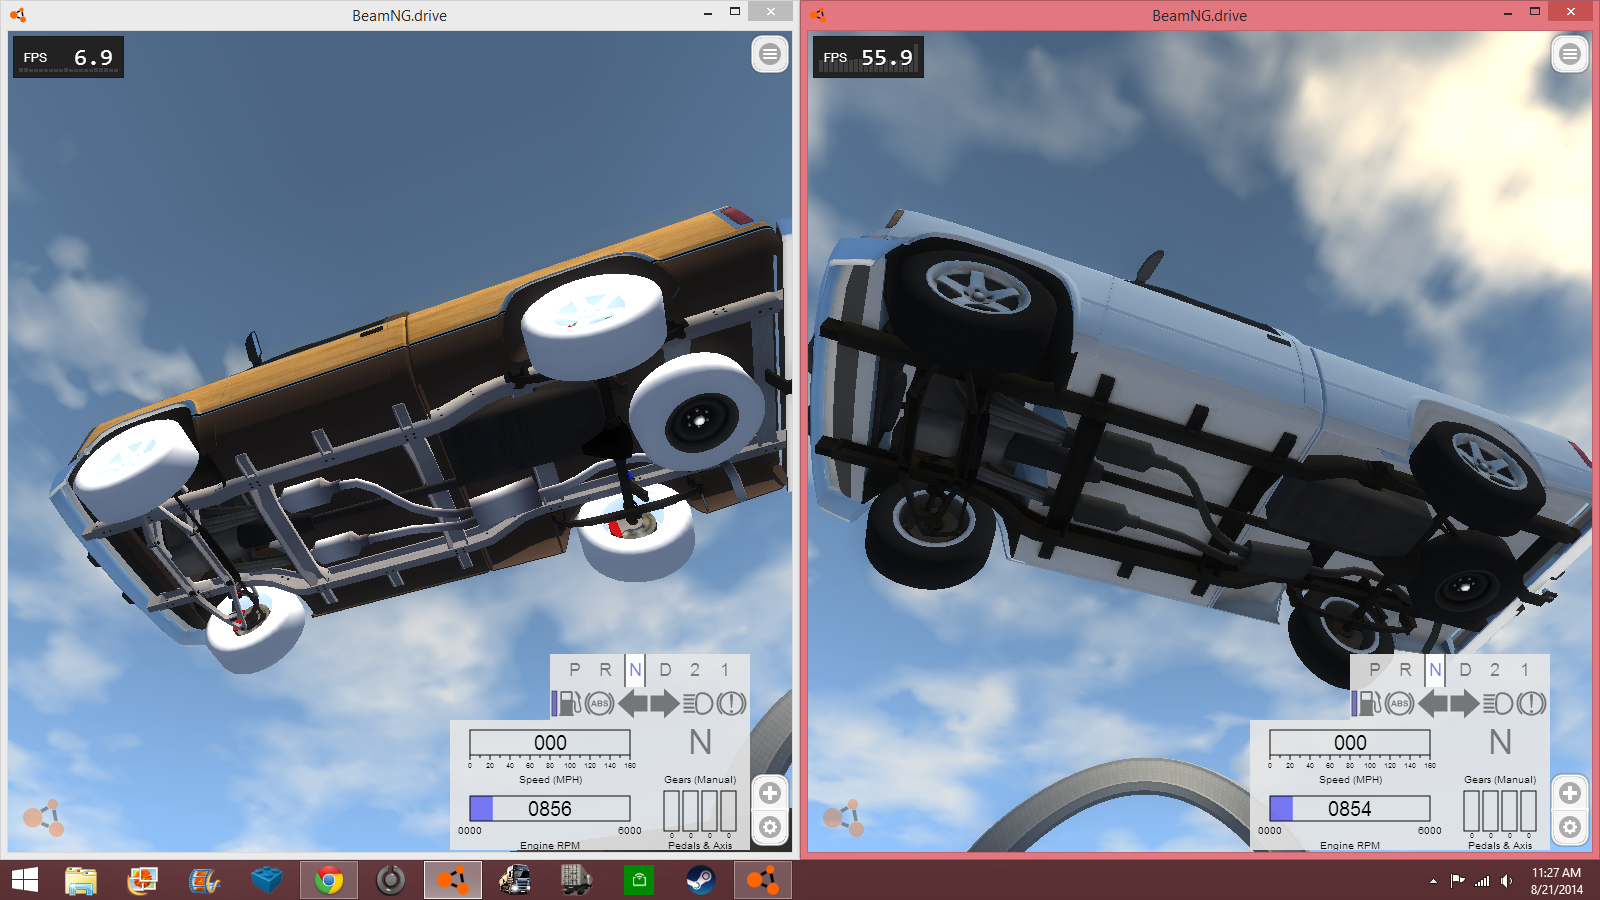Click parking brake warning icon in left window
This screenshot has width=1600, height=900.
click(731, 703)
